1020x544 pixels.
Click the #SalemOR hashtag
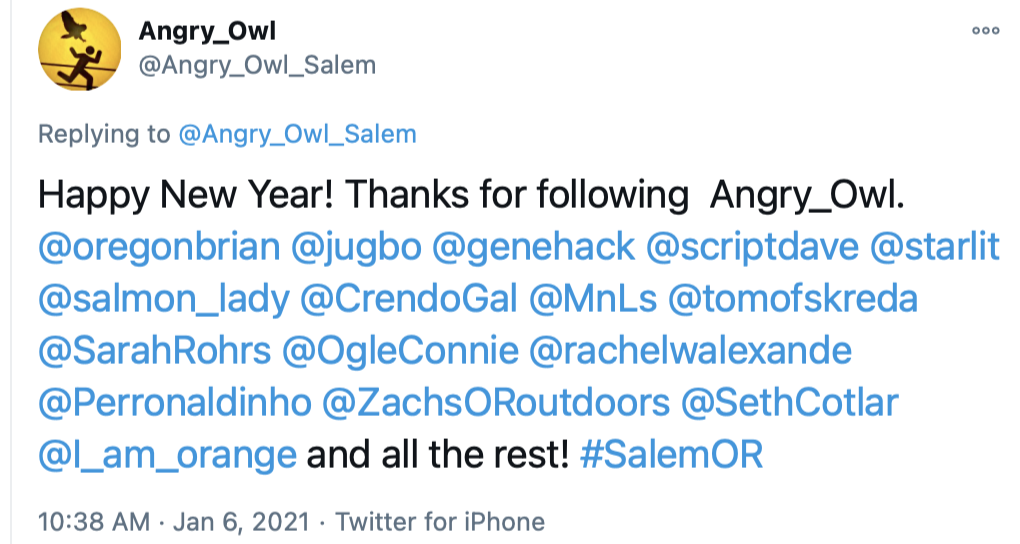(x=672, y=455)
